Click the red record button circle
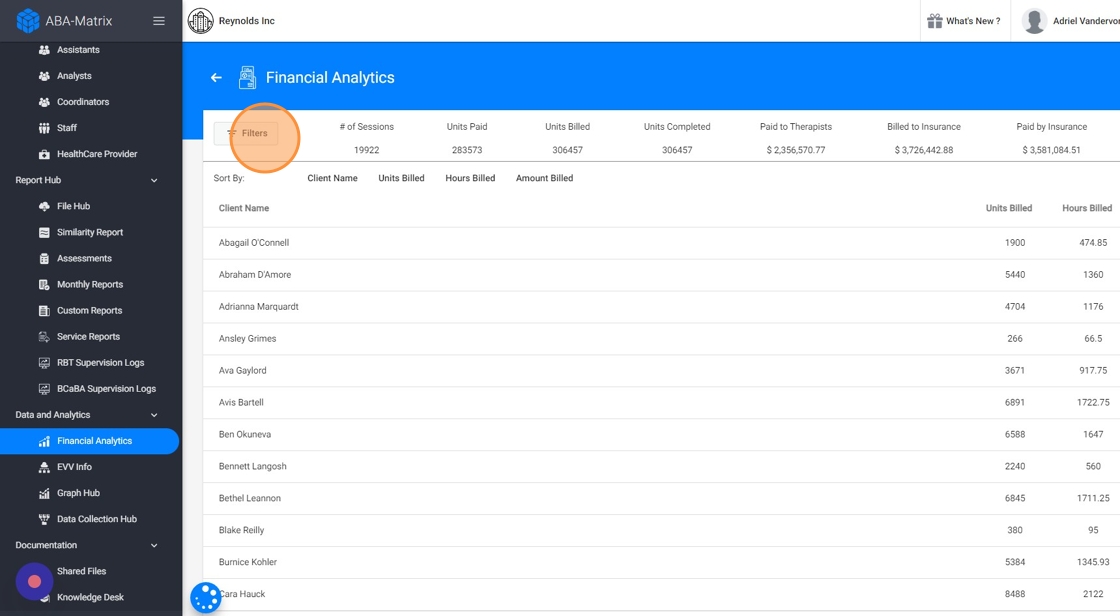The image size is (1120, 616). 34,582
